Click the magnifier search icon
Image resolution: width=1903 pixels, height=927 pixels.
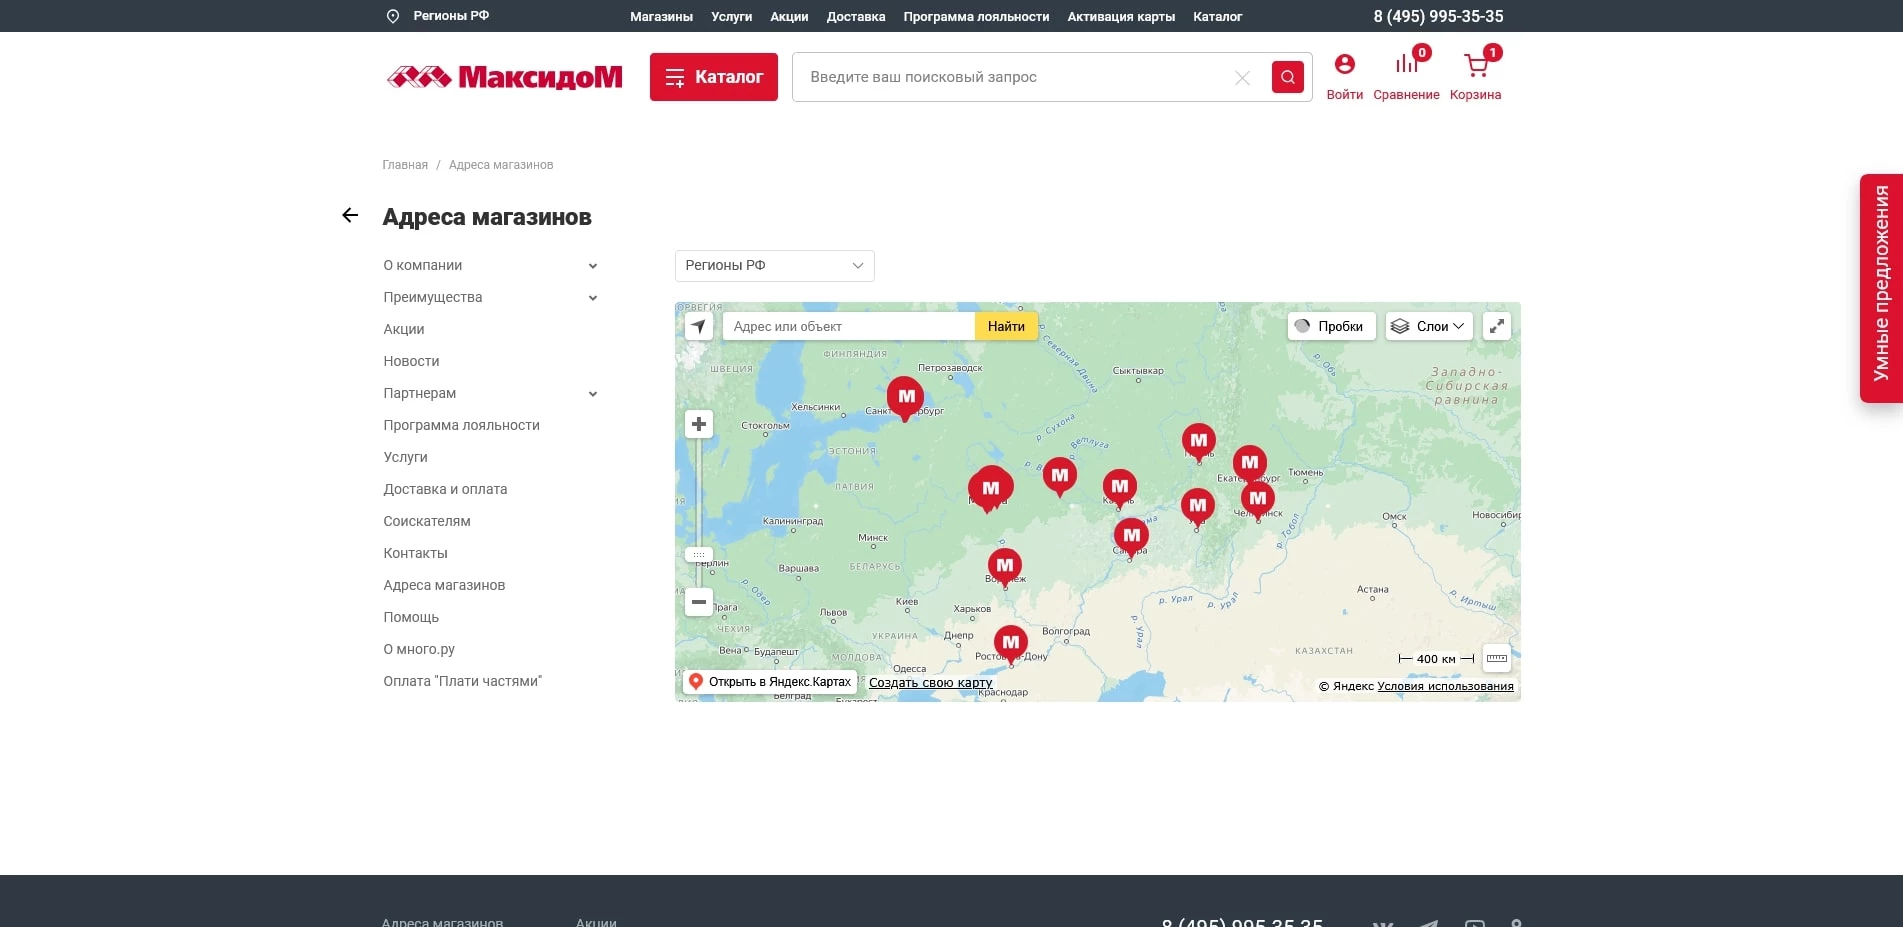(x=1287, y=76)
